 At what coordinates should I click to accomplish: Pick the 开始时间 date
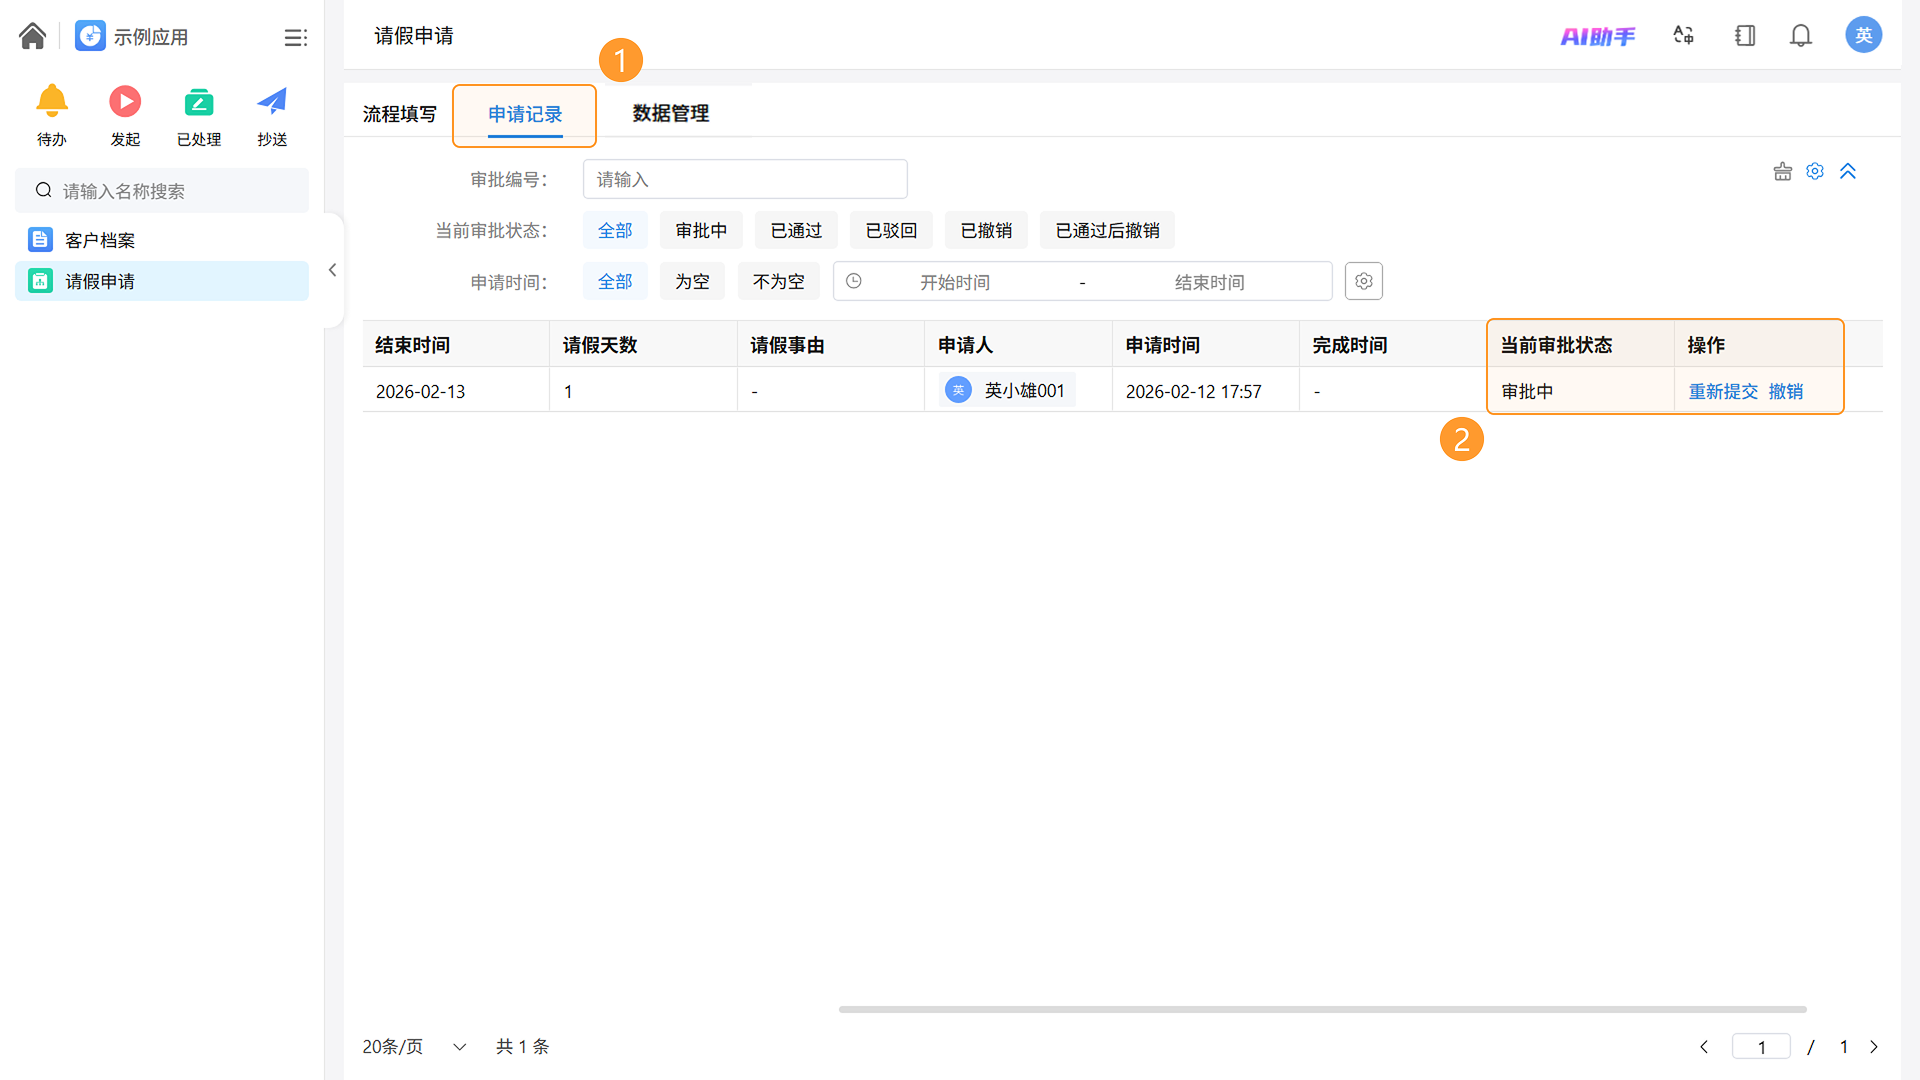coord(955,283)
